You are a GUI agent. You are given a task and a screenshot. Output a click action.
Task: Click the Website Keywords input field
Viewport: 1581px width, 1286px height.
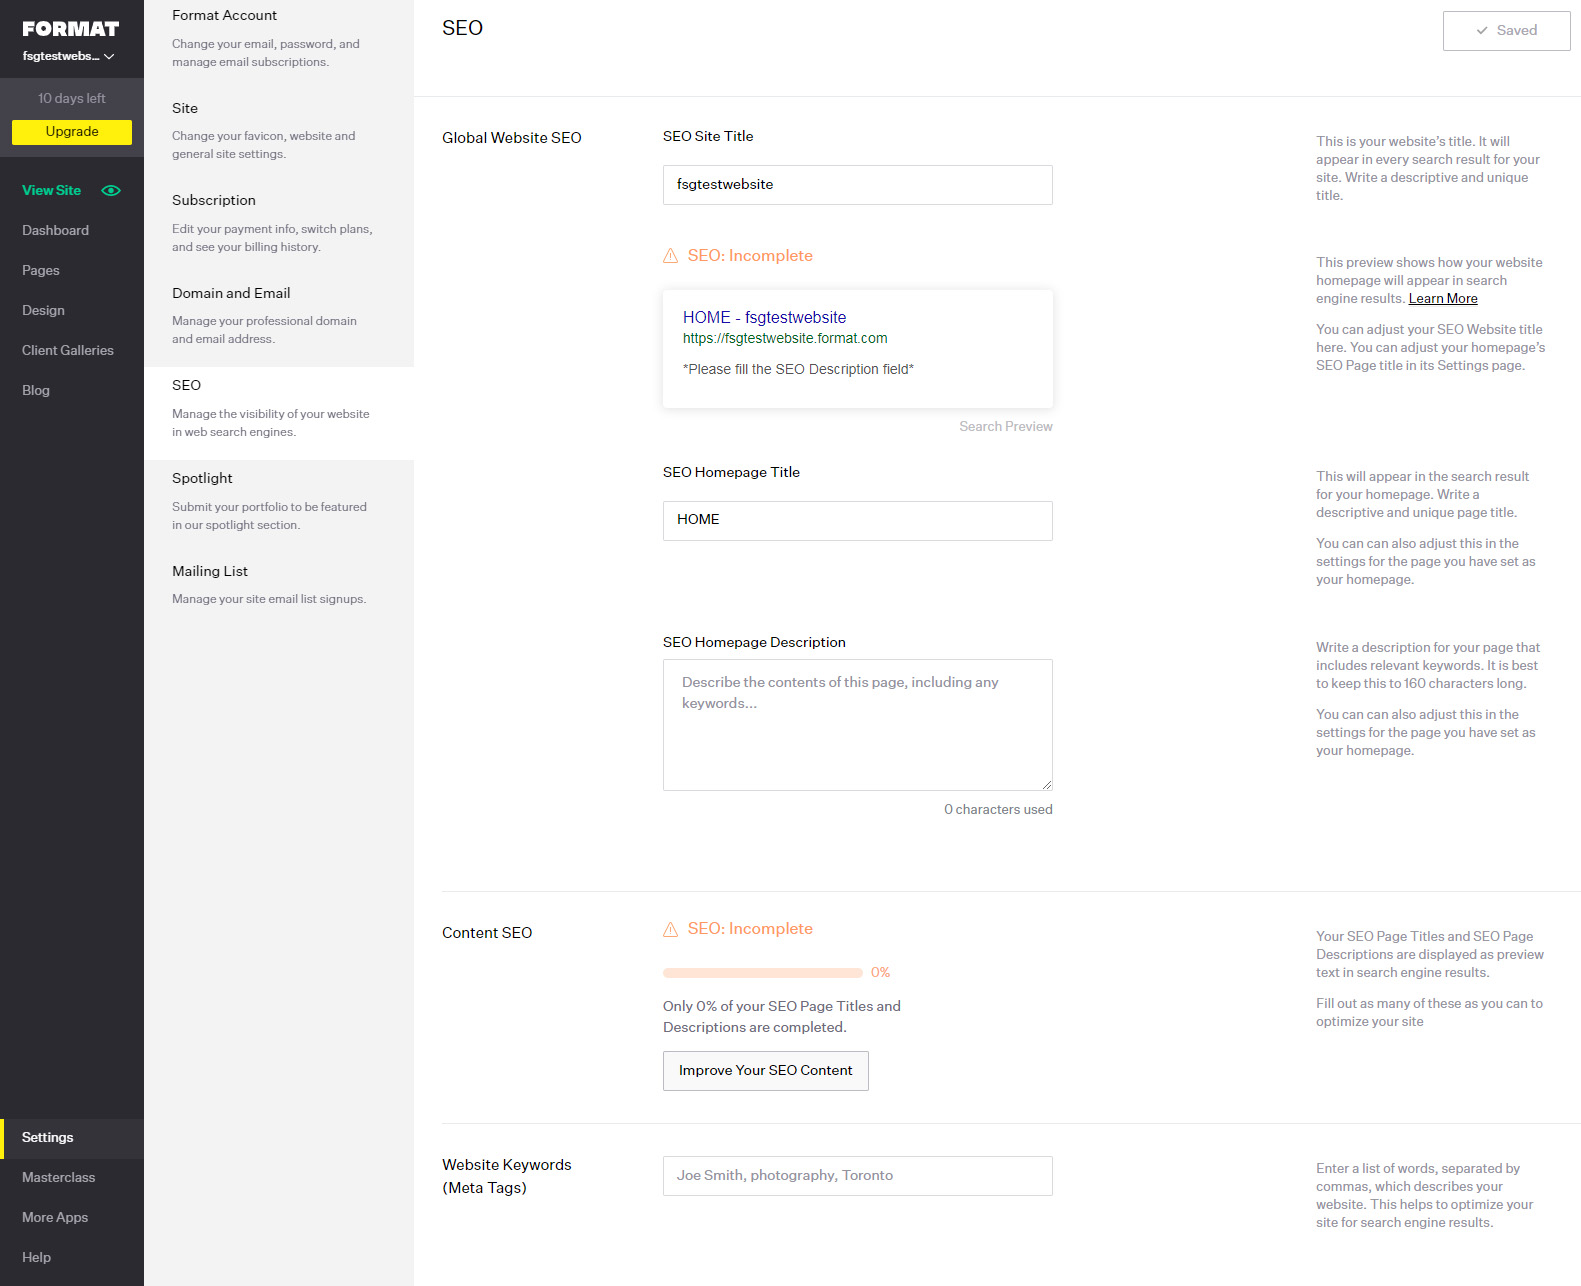pos(857,1176)
